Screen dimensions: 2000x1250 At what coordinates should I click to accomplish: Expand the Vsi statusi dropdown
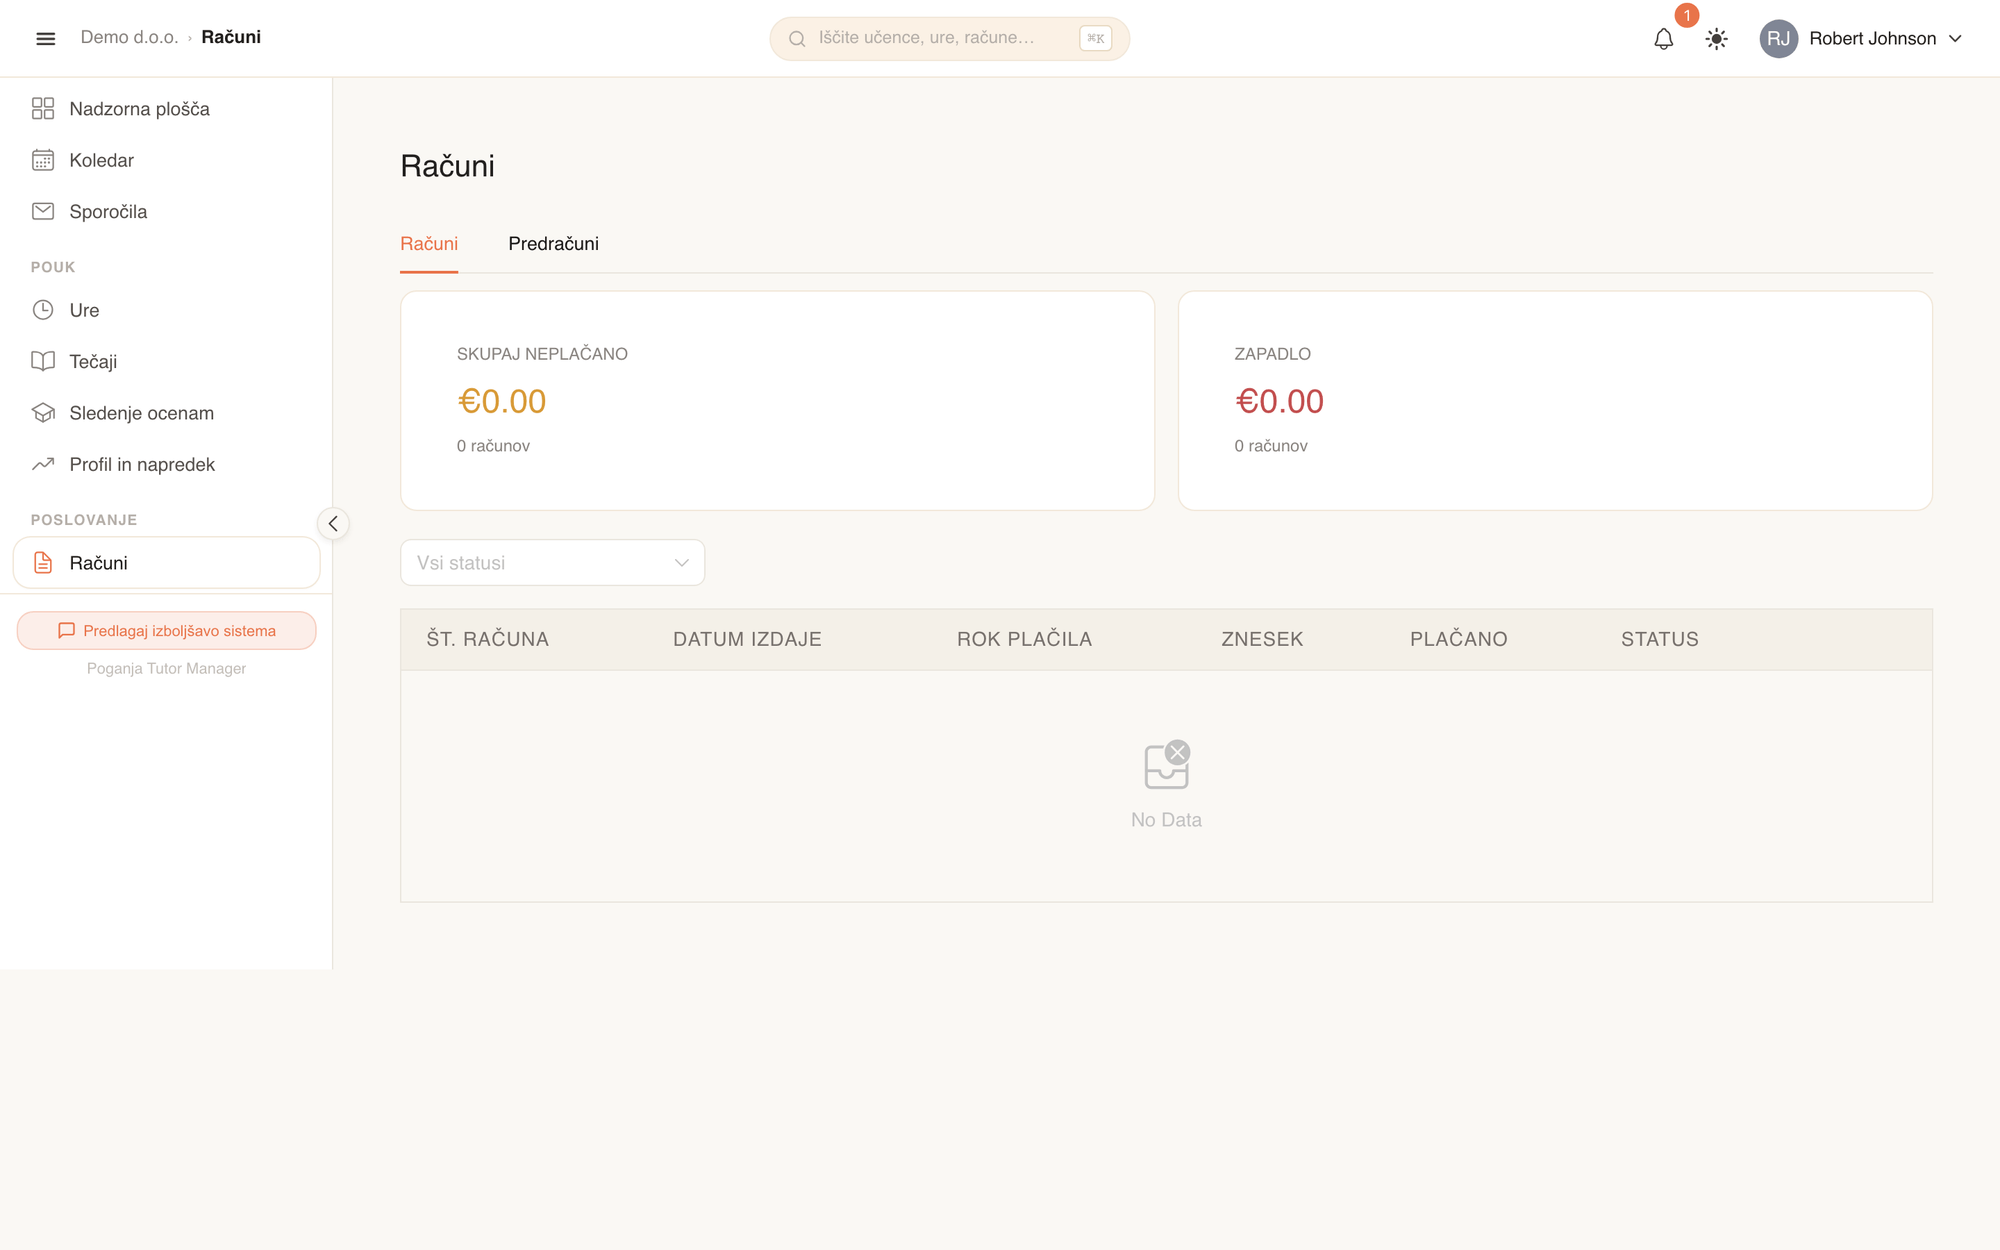tap(552, 563)
